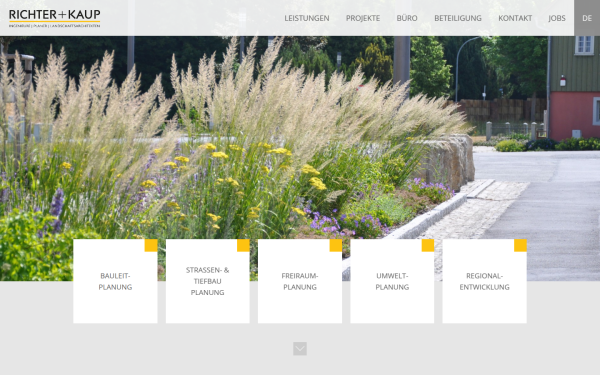Select the Freiraumplanung tile
Viewport: 600px width, 375px height.
[300, 281]
